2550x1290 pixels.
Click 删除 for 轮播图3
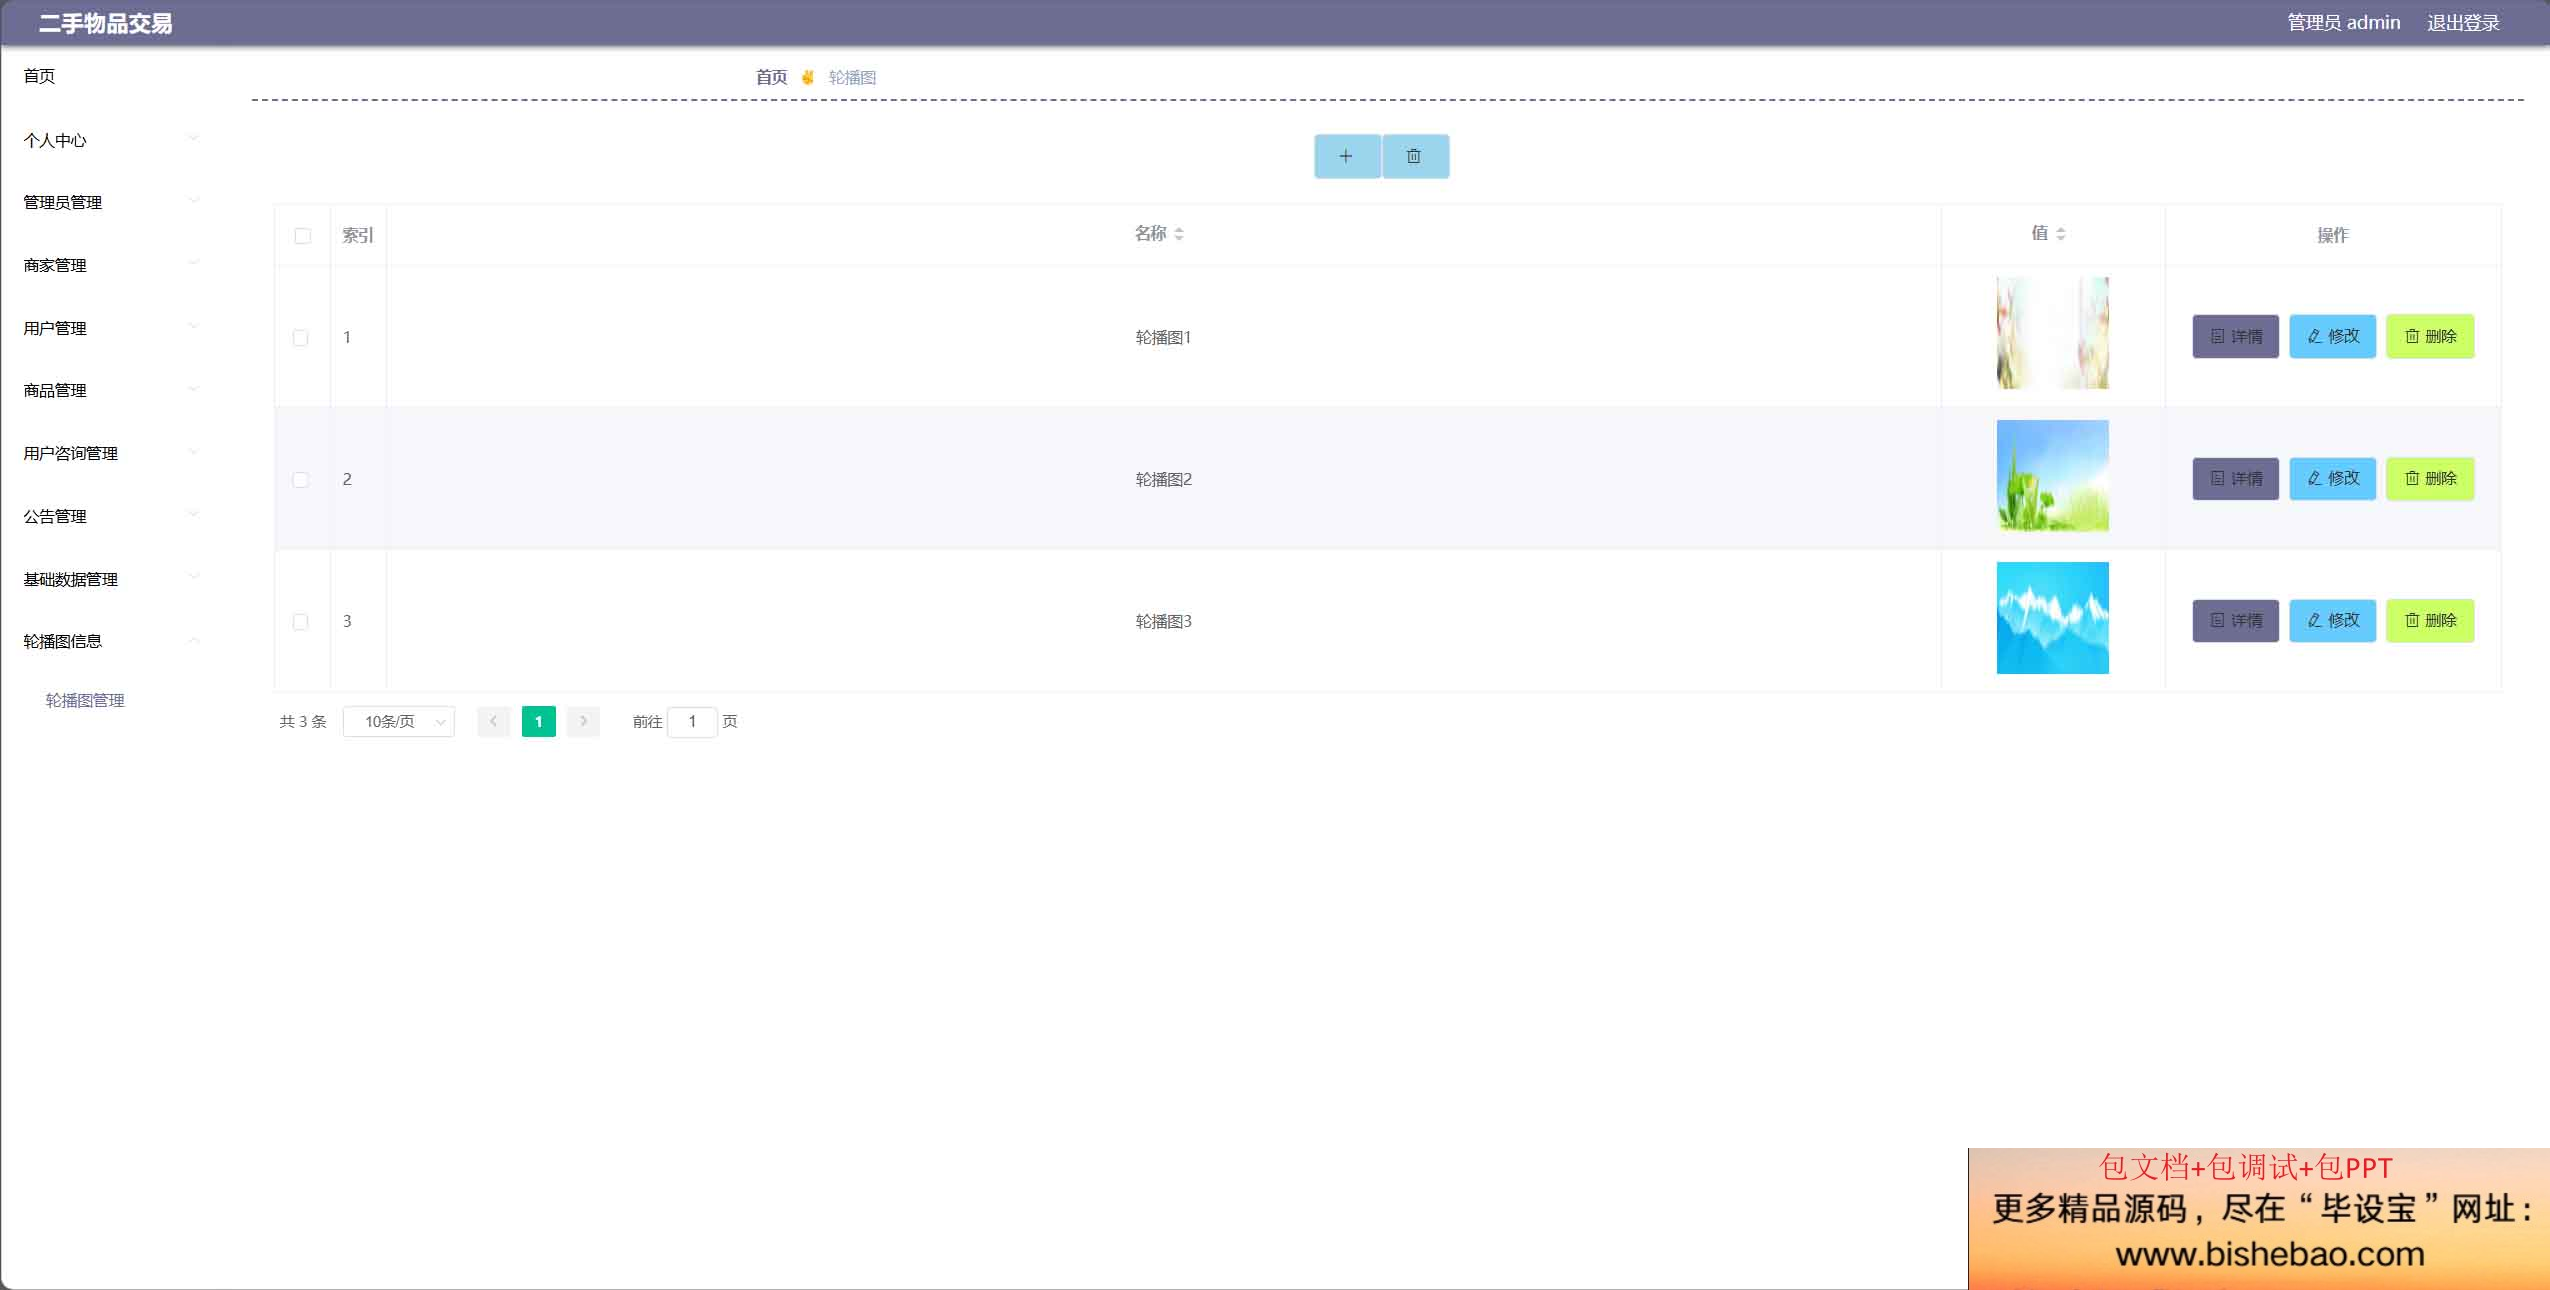[2430, 620]
